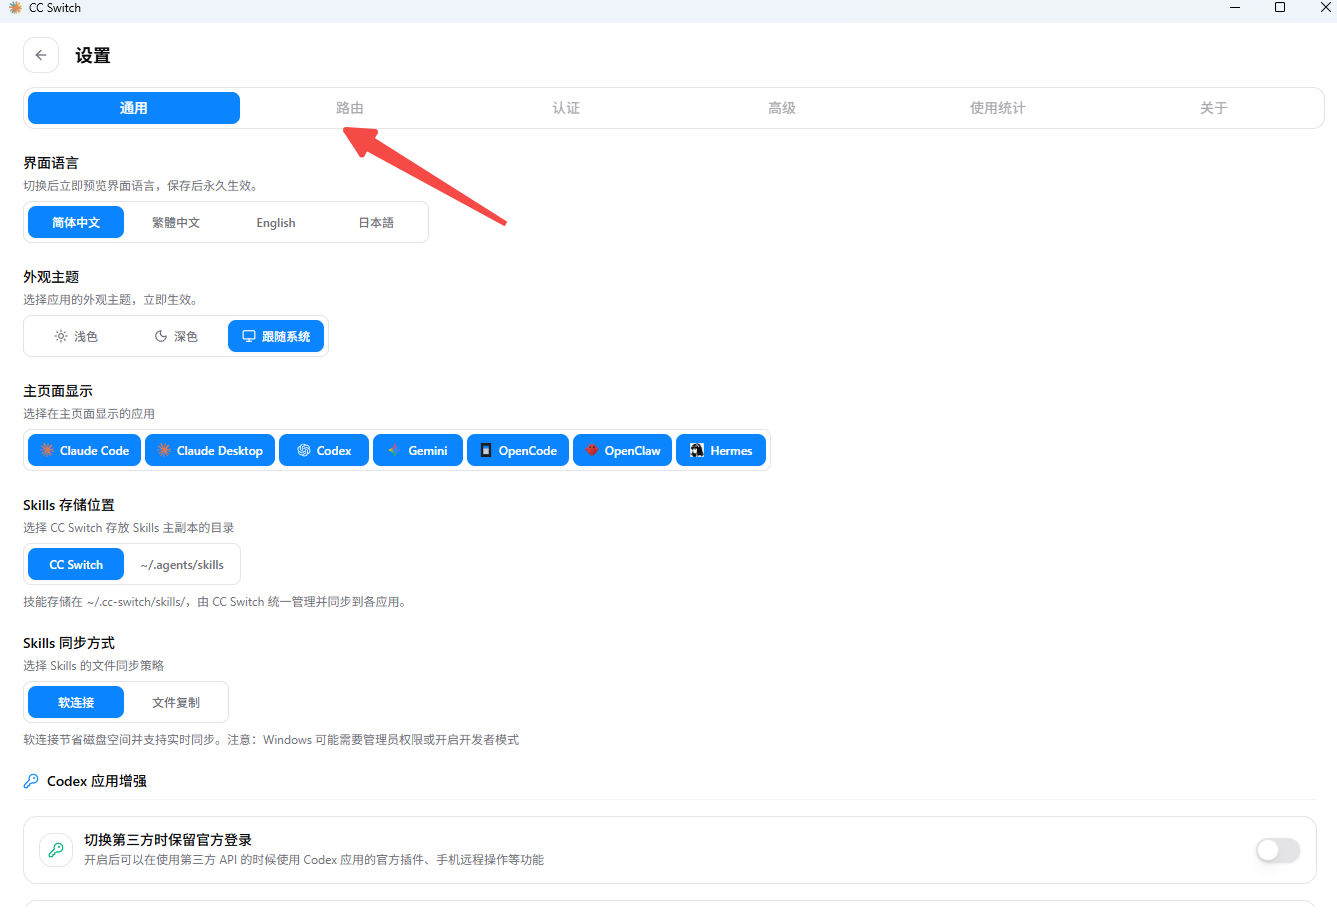The width and height of the screenshot is (1337, 918).
Task: Click the text 选择在主页面显示的应用
Action: [89, 414]
